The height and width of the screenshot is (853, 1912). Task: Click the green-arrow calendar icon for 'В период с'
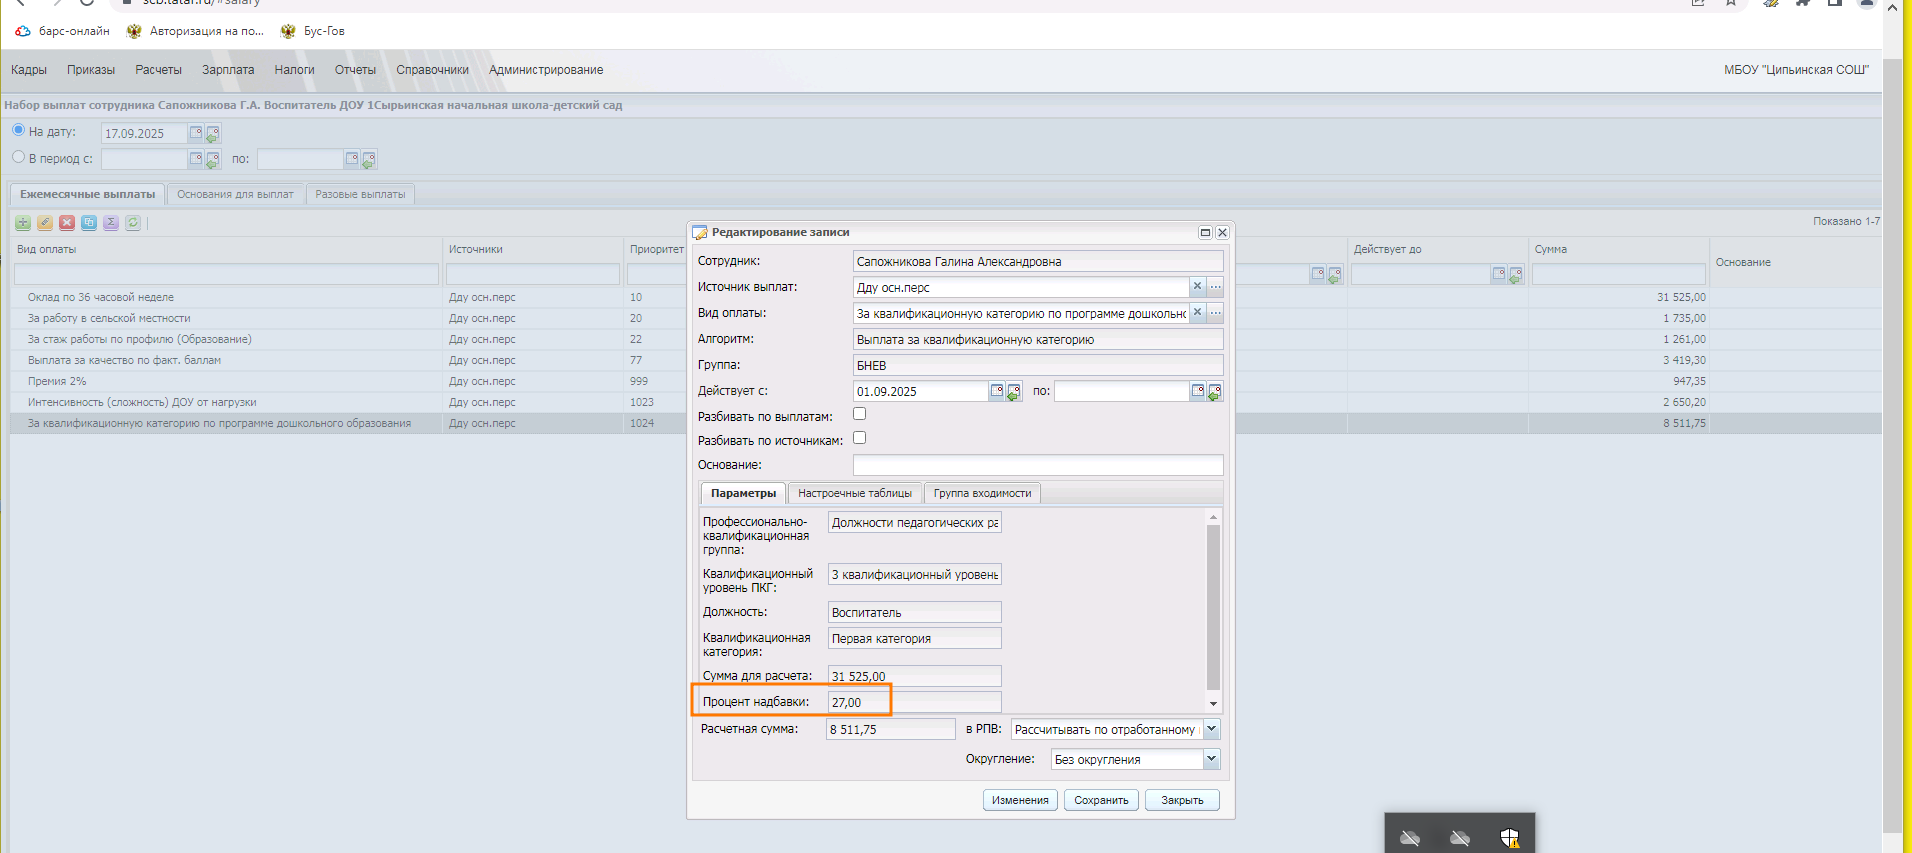[x=213, y=160]
